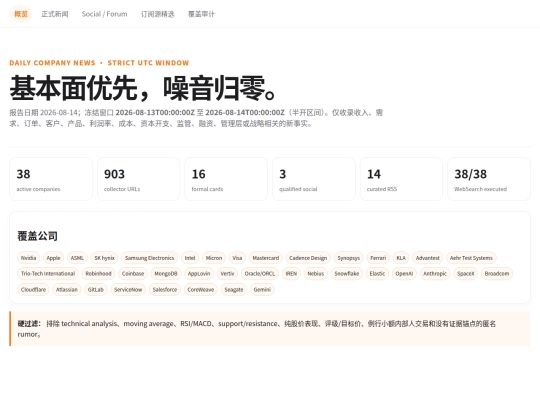Select the Nvidia company chip
This screenshot has width=540, height=405.
(28, 258)
